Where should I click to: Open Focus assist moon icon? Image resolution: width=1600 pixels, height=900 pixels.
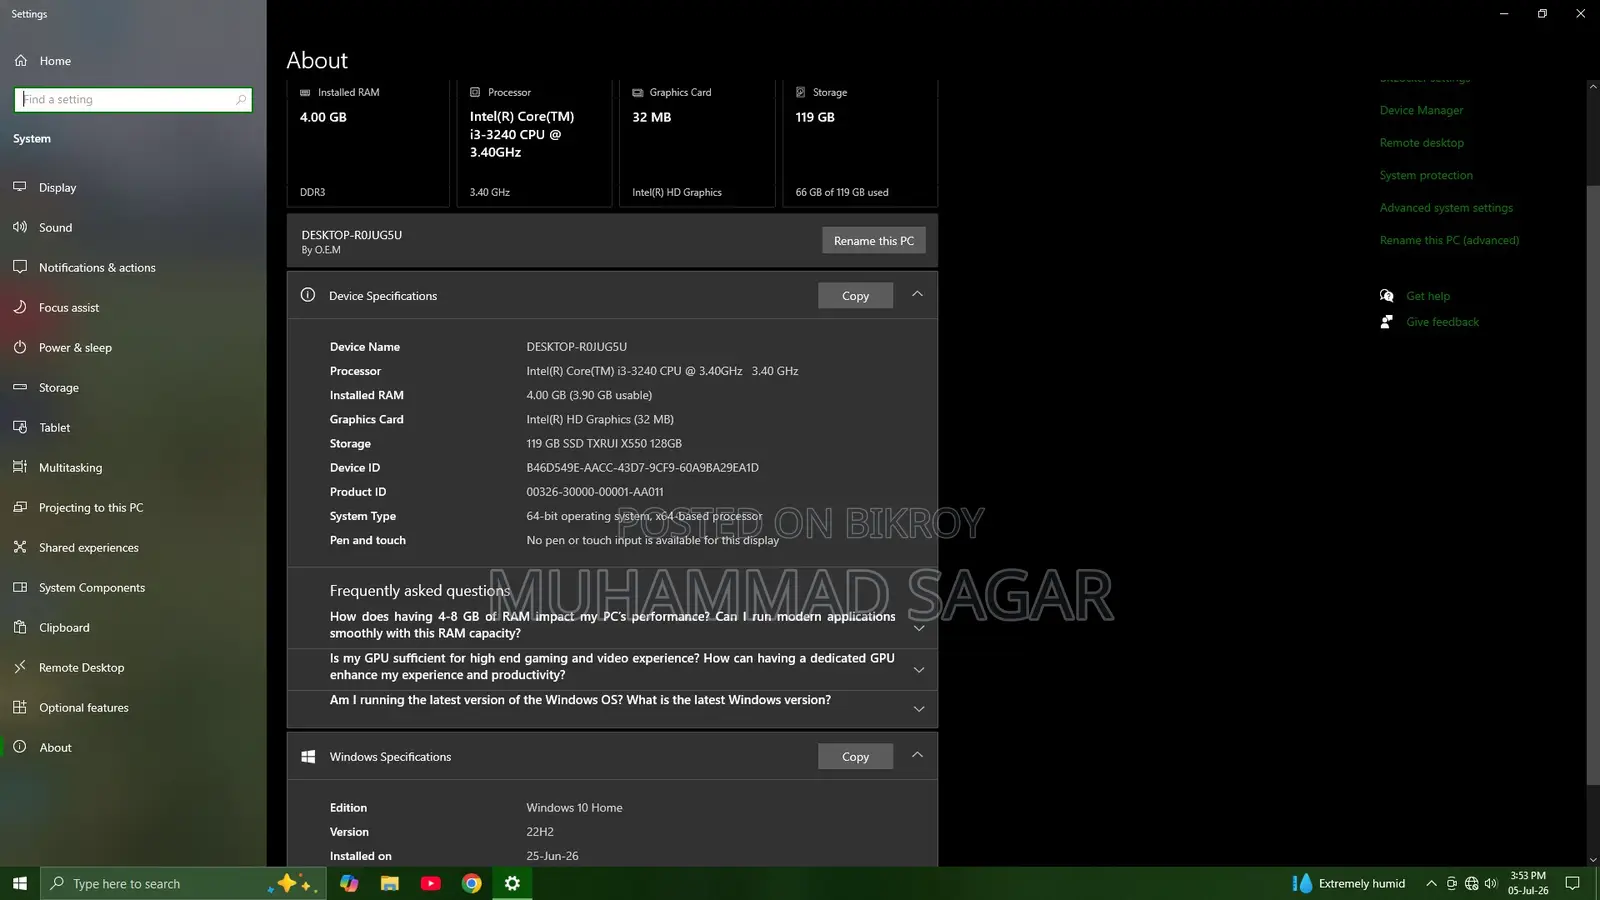(20, 307)
